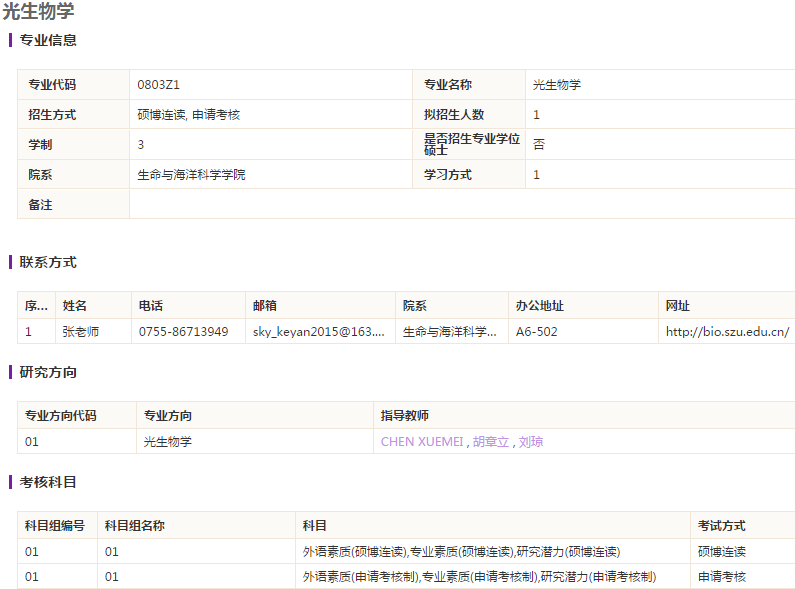The image size is (795, 589).
Task: Select the 生命与海洋科学学院 value in 专业信息
Action: point(191,175)
